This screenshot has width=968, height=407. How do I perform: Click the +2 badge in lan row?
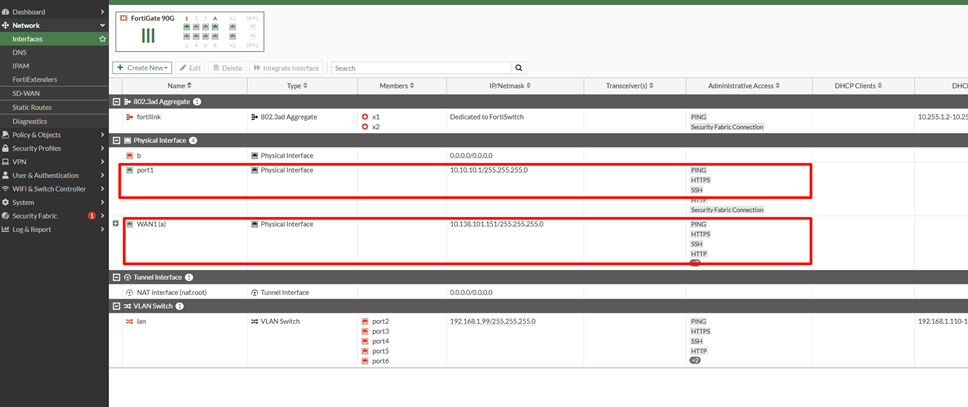[x=695, y=360]
